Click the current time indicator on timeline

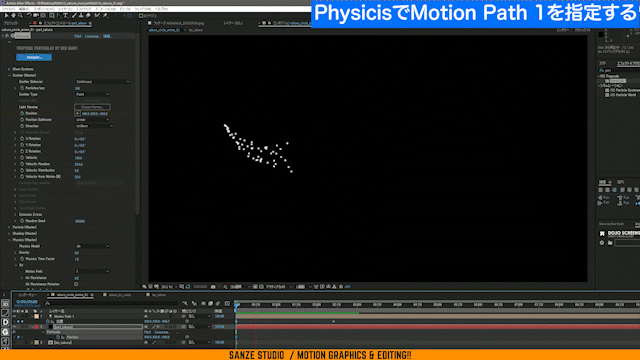click(237, 304)
